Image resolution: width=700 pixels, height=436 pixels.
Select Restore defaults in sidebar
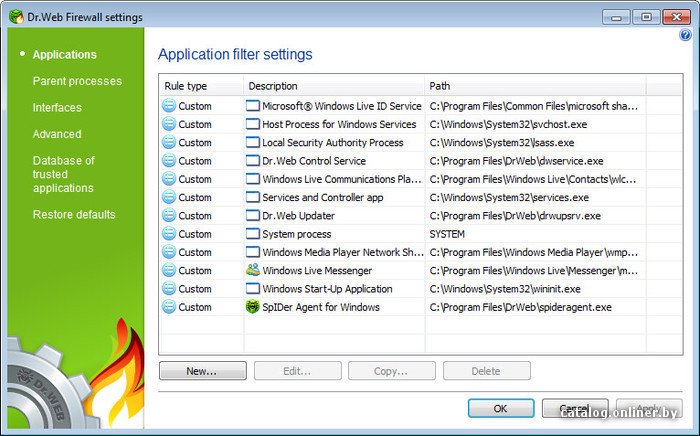(x=74, y=214)
